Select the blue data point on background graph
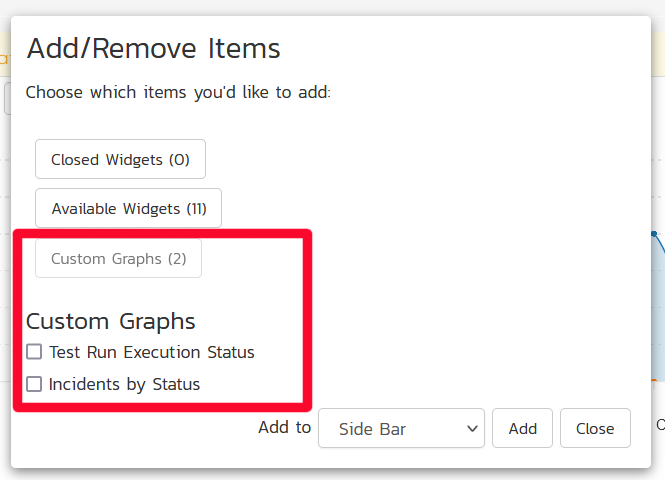This screenshot has width=665, height=480. coord(655,234)
